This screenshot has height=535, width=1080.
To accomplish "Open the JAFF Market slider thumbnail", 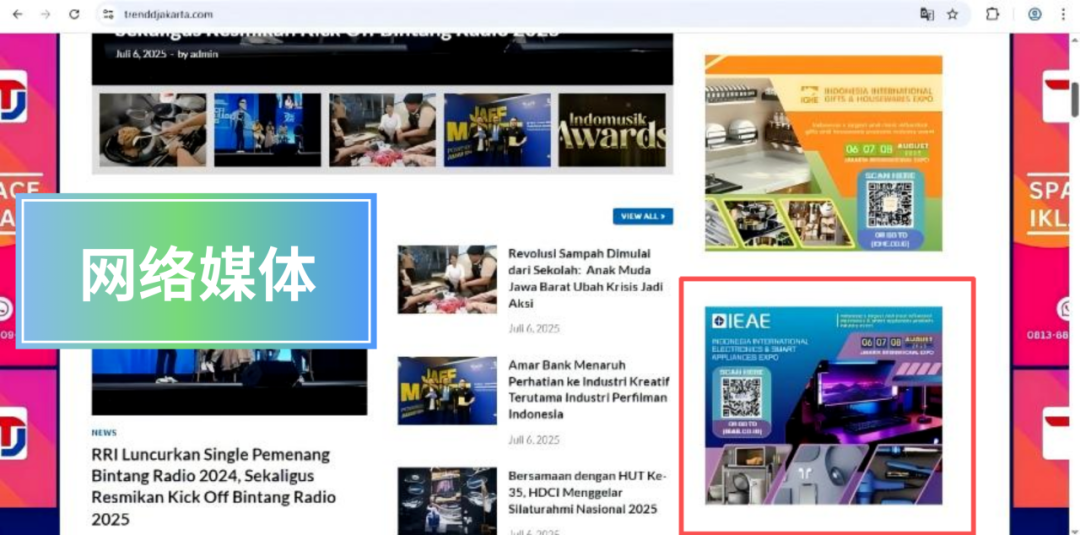I will pos(497,130).
